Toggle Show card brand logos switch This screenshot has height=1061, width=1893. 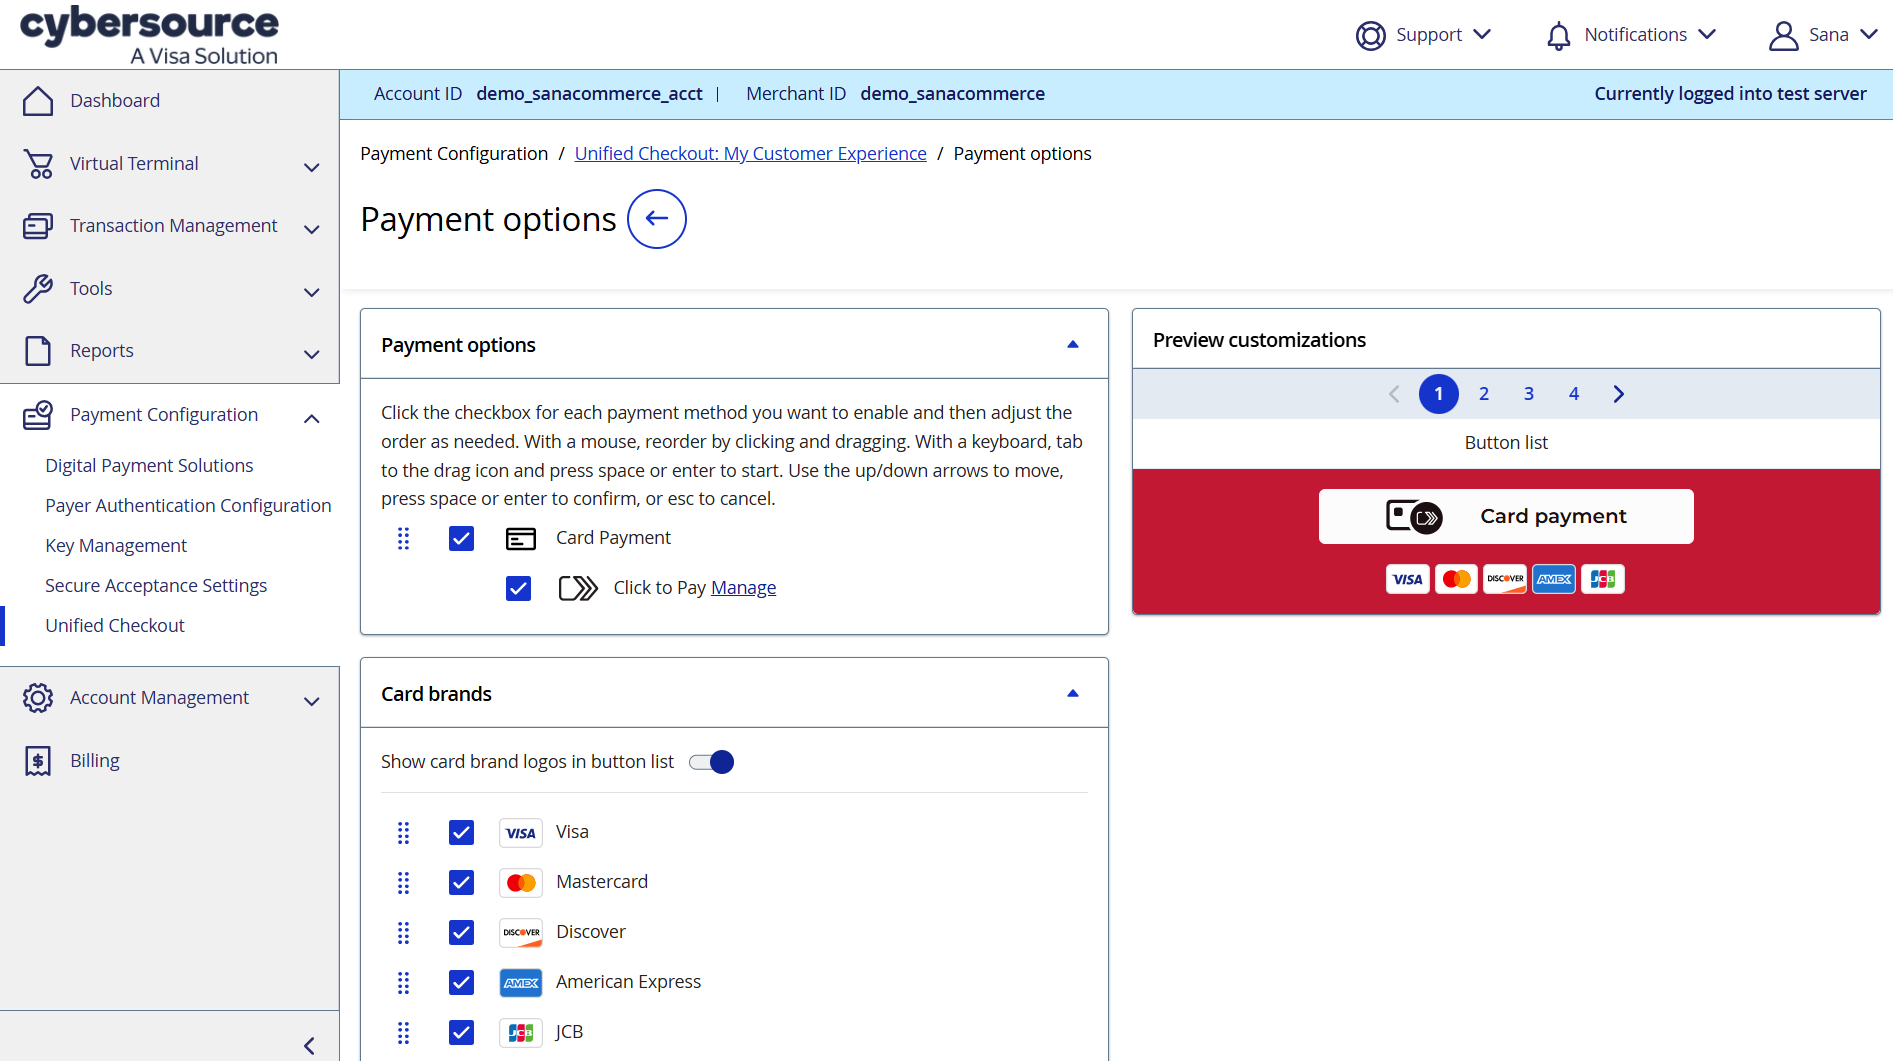point(712,763)
